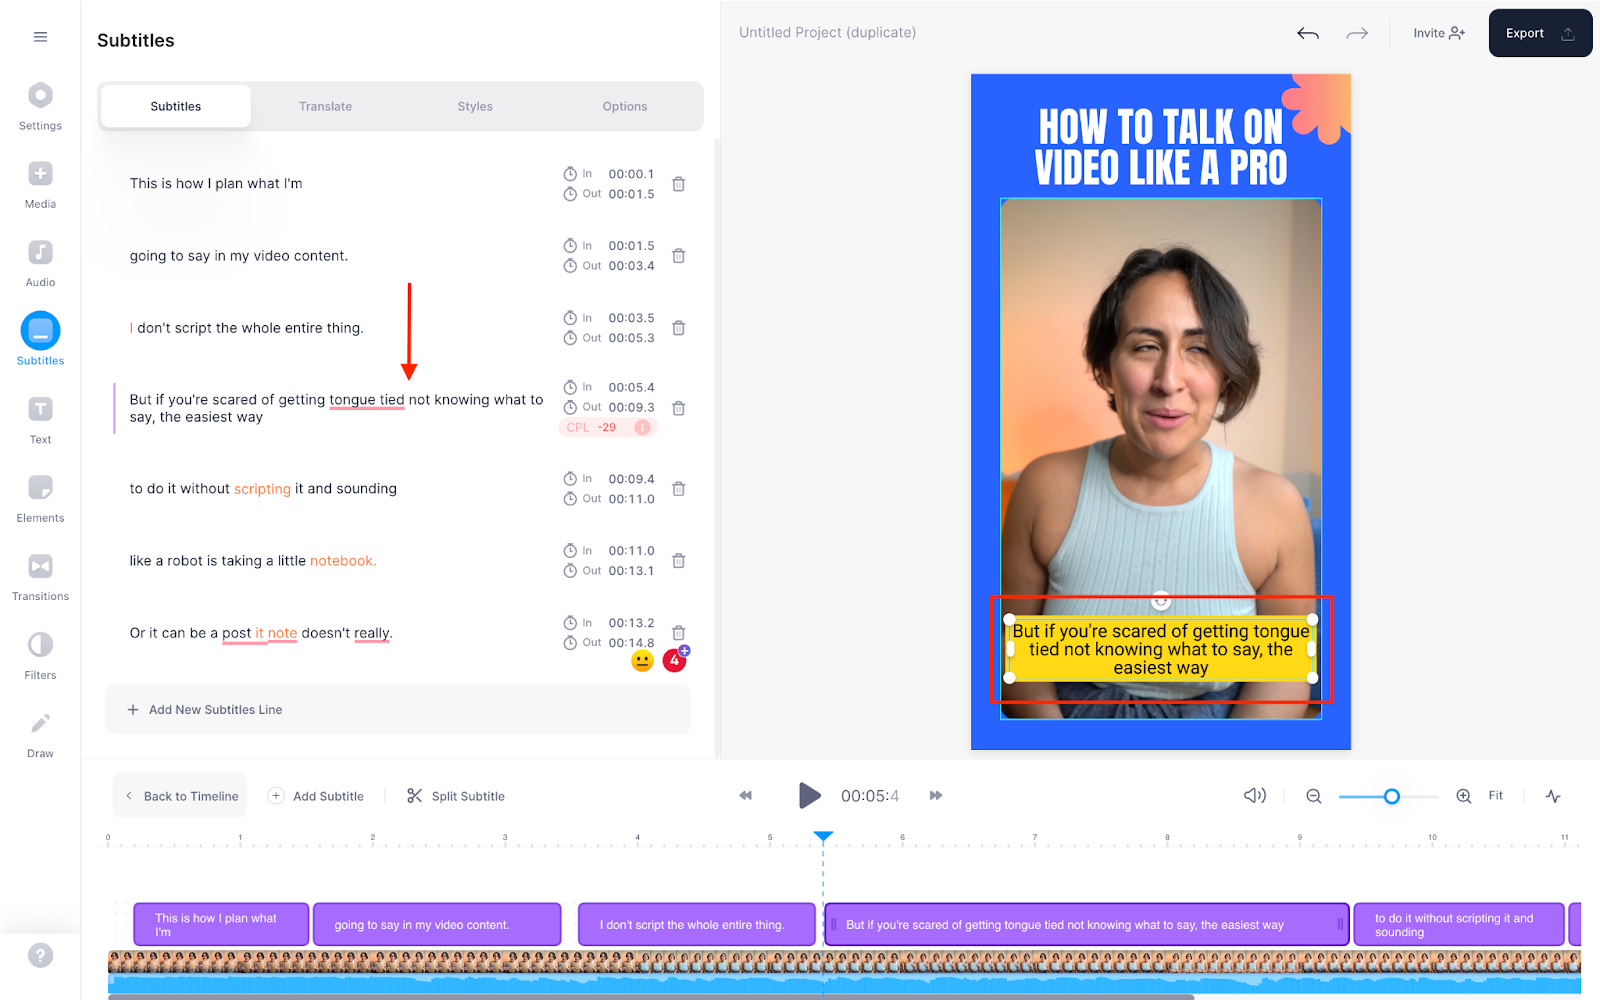Click the Add Subtitle button
1600x1000 pixels.
316,796
